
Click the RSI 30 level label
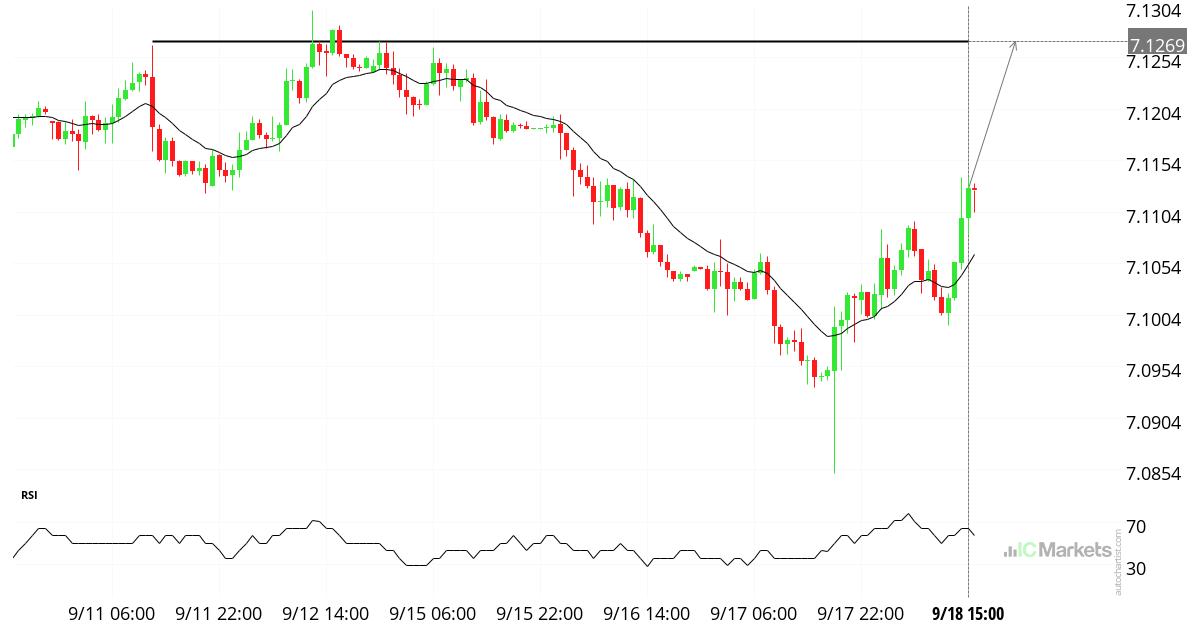(1136, 569)
